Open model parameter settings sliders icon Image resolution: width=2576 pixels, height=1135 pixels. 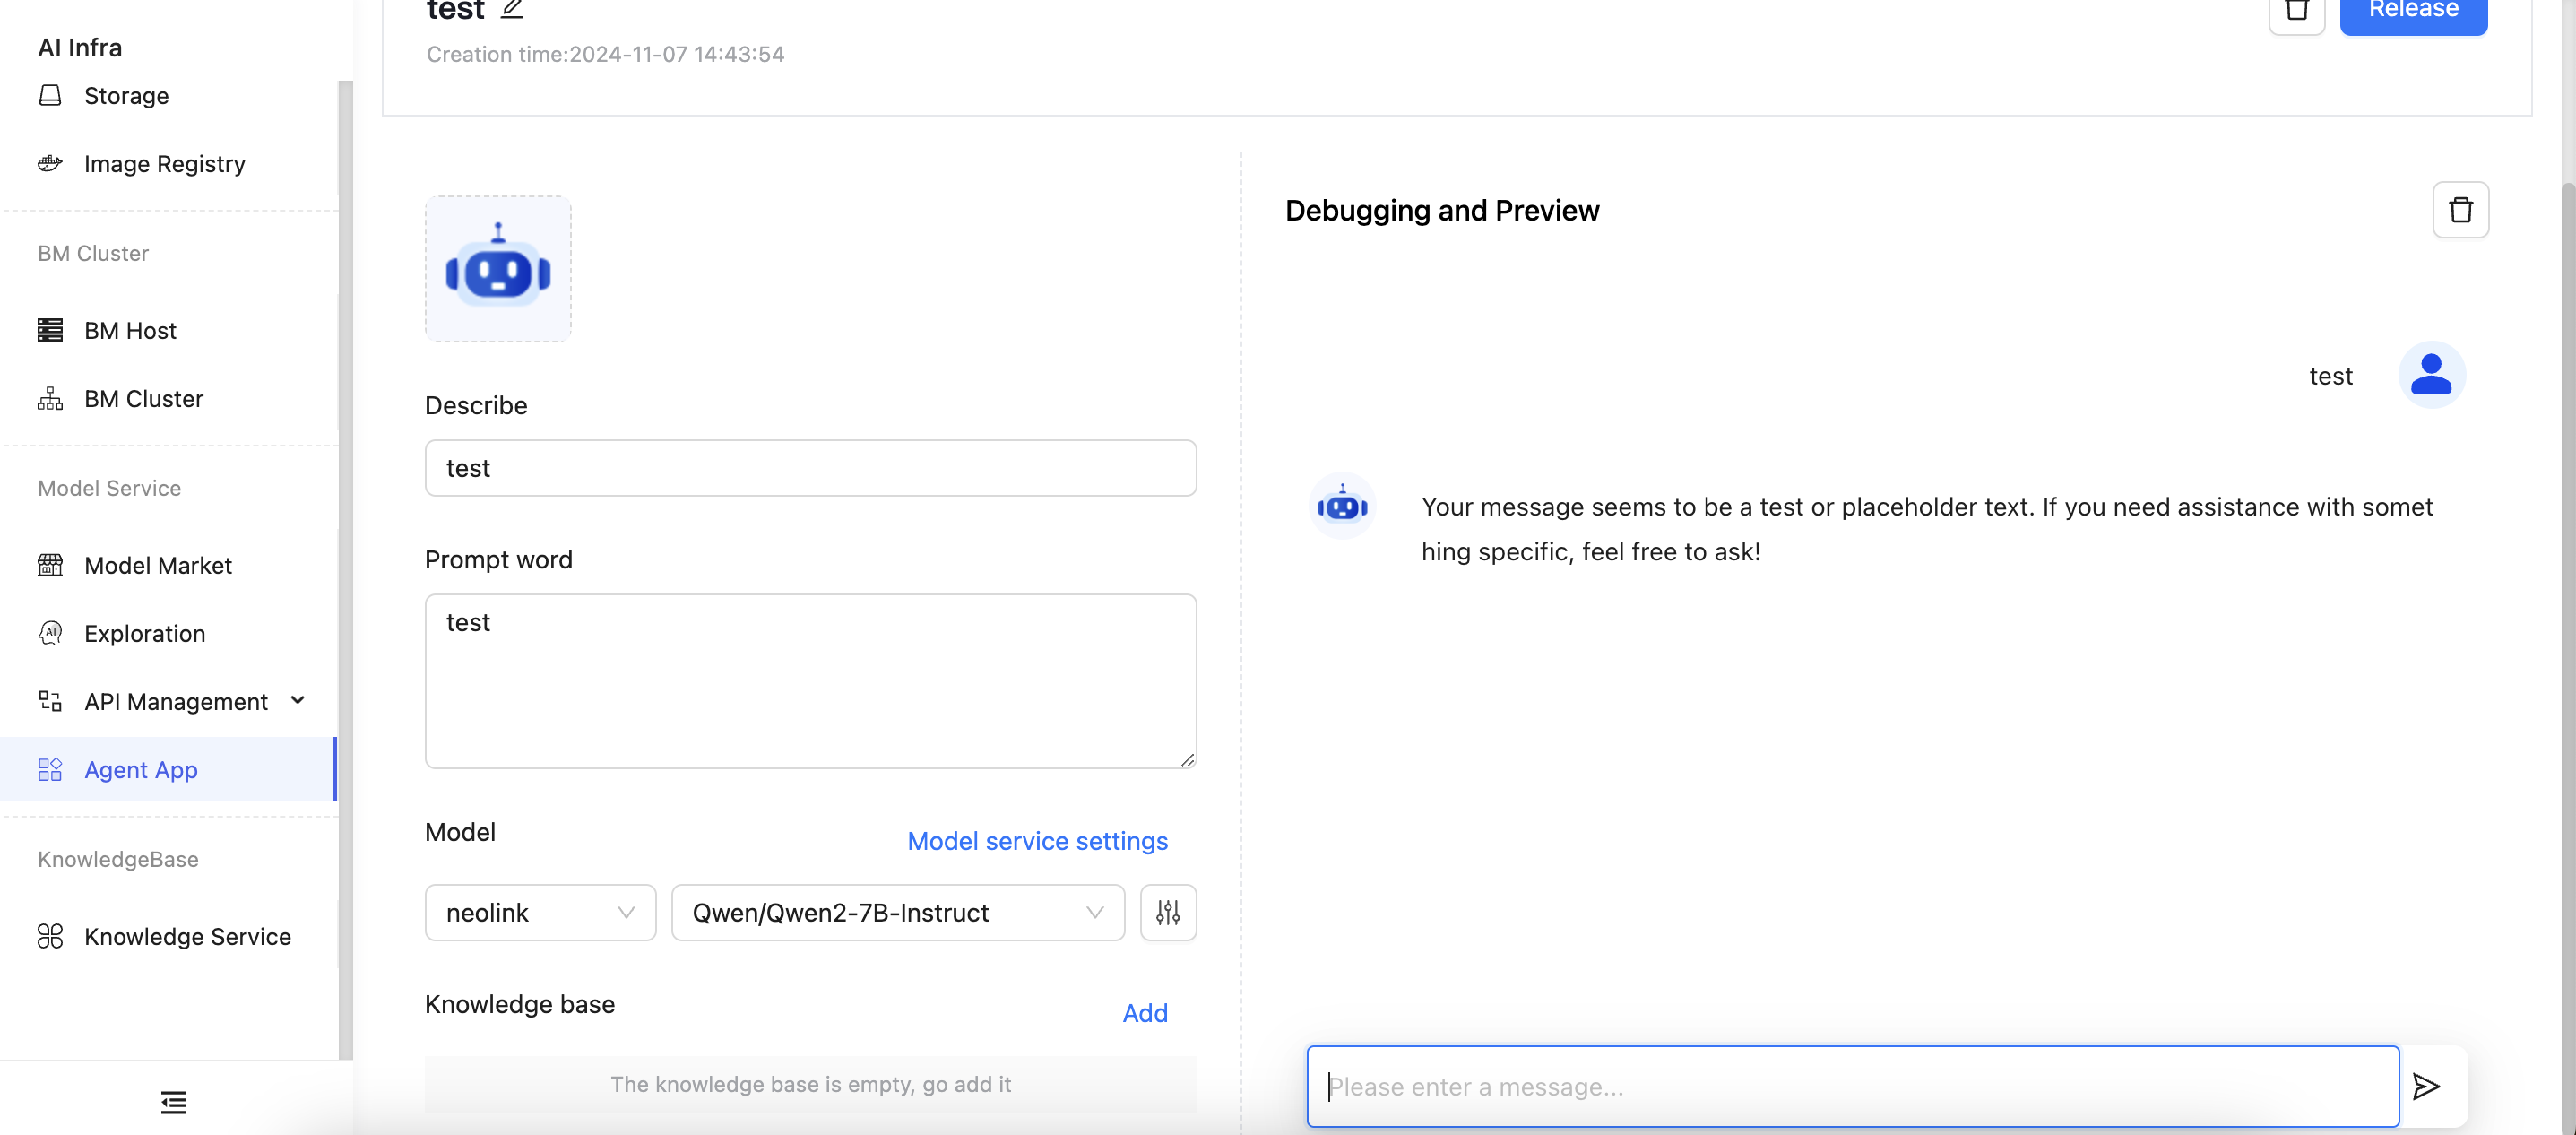[1168, 912]
